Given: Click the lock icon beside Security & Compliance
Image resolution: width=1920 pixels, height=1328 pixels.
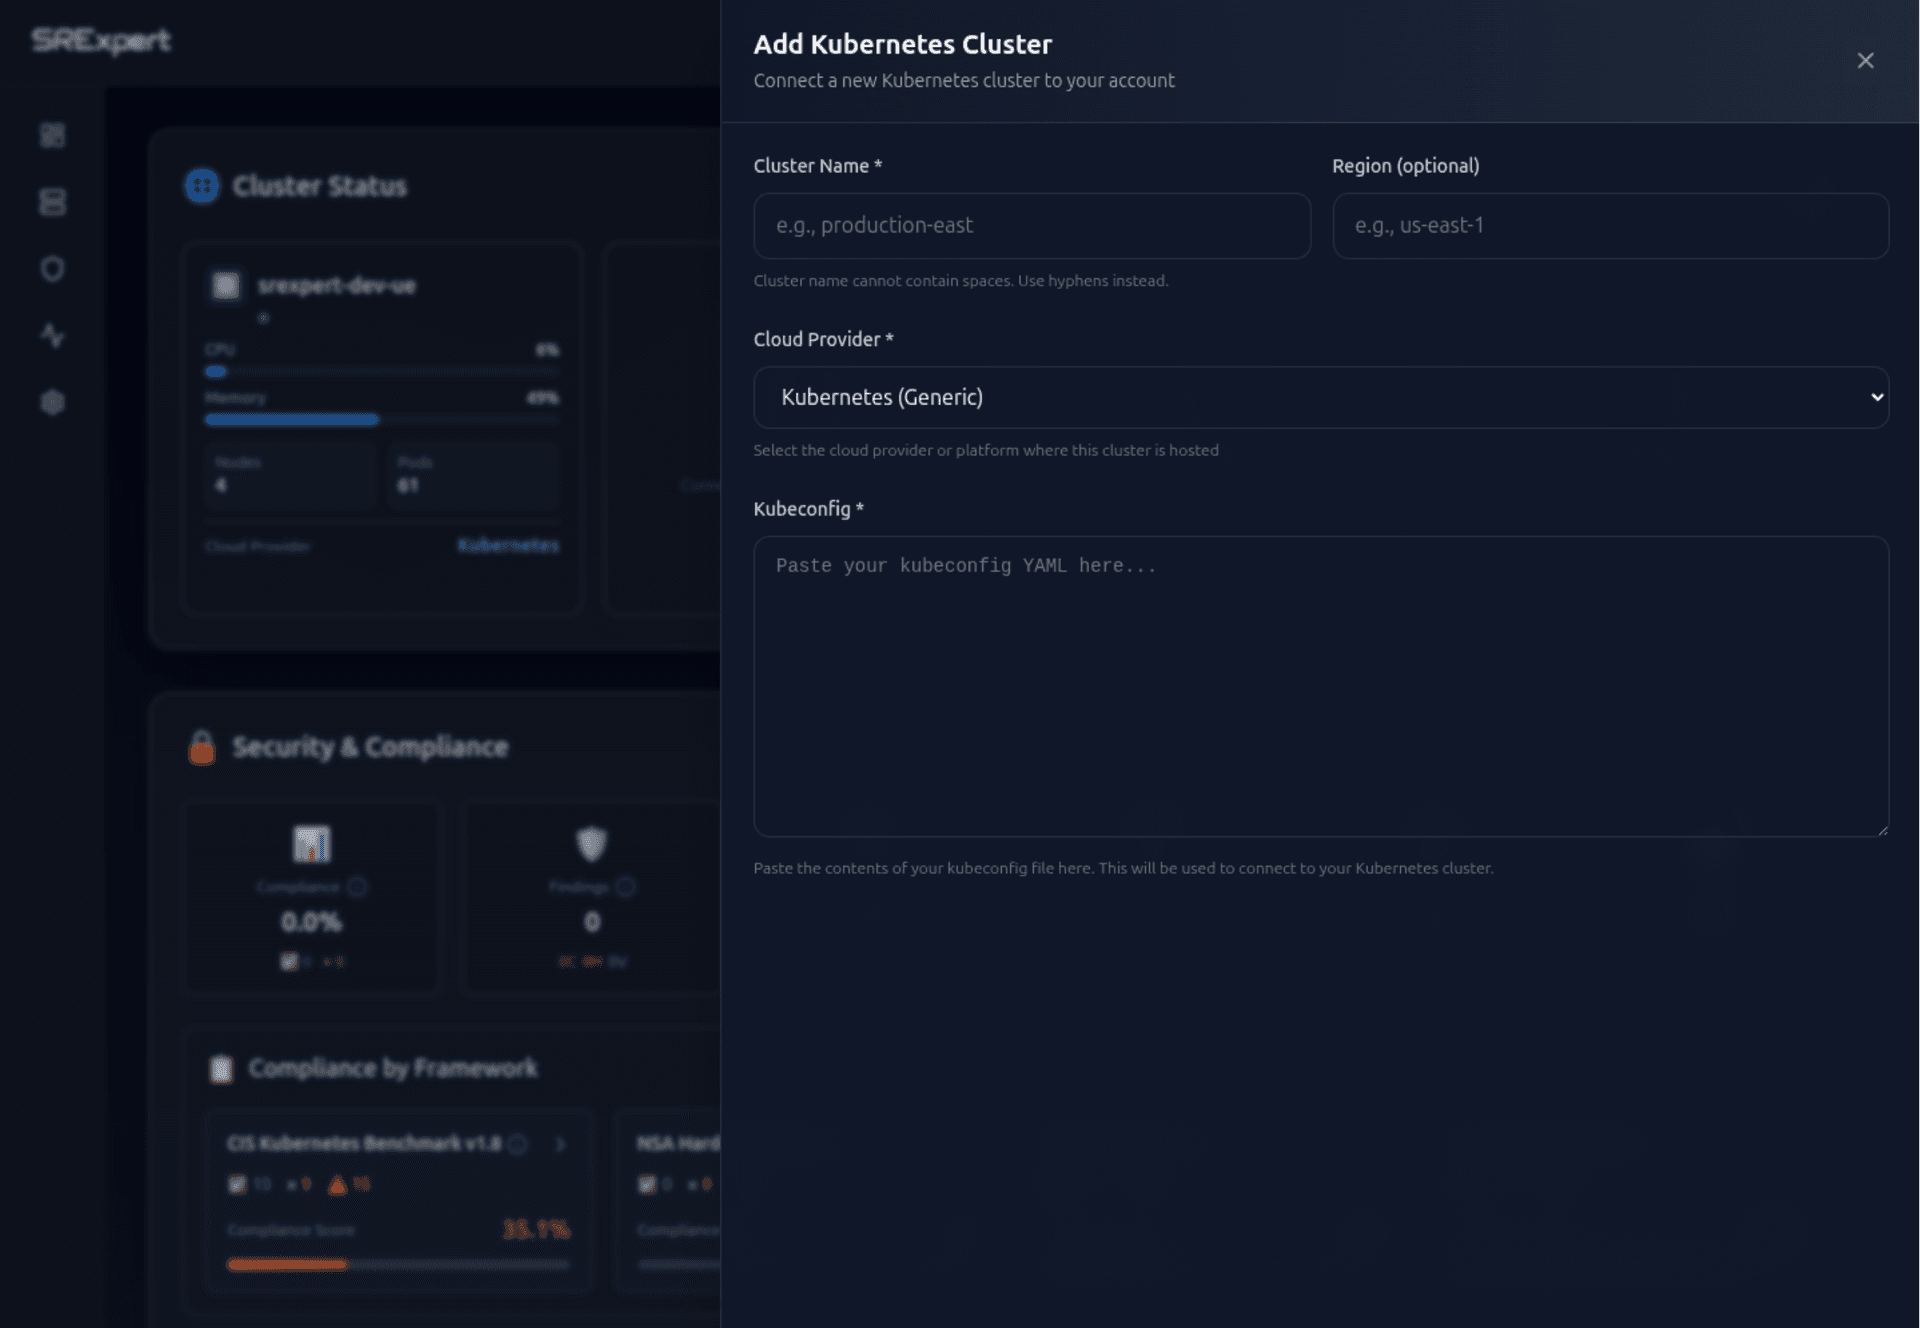Looking at the screenshot, I should pyautogui.click(x=201, y=746).
